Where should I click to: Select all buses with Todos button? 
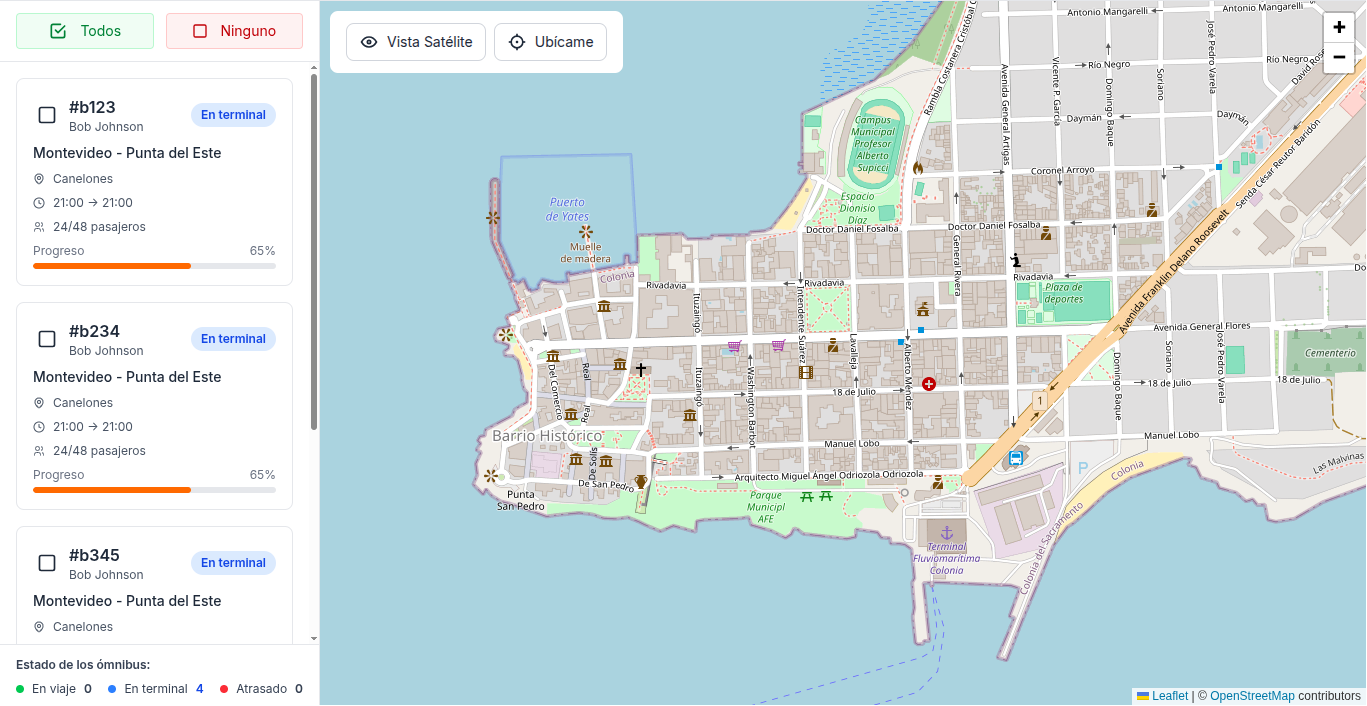pyautogui.click(x=85, y=31)
